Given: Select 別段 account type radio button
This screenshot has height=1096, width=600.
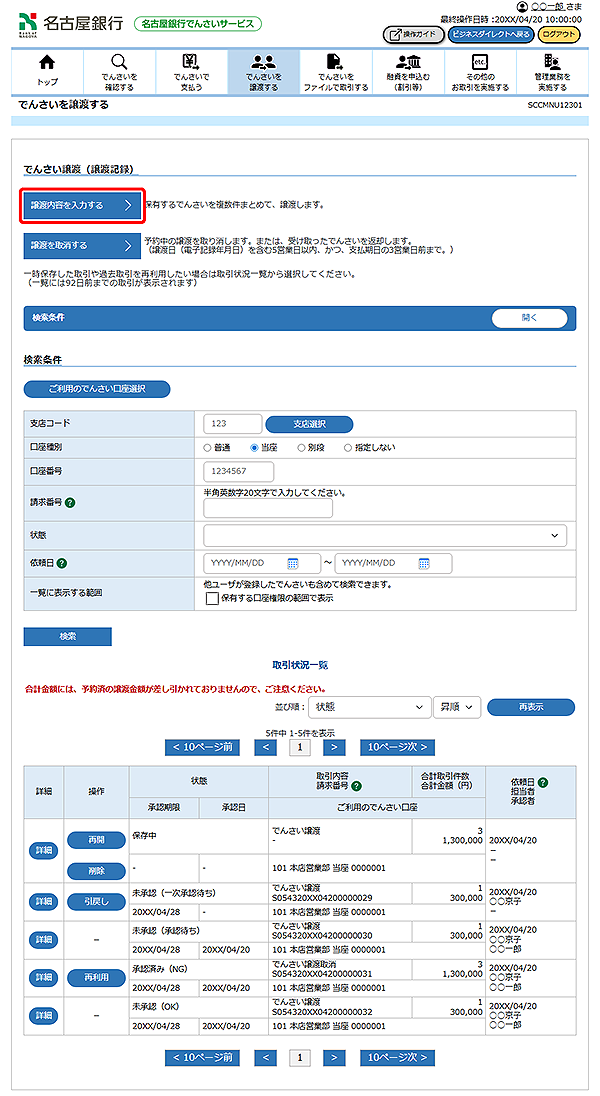Looking at the screenshot, I should click(302, 448).
